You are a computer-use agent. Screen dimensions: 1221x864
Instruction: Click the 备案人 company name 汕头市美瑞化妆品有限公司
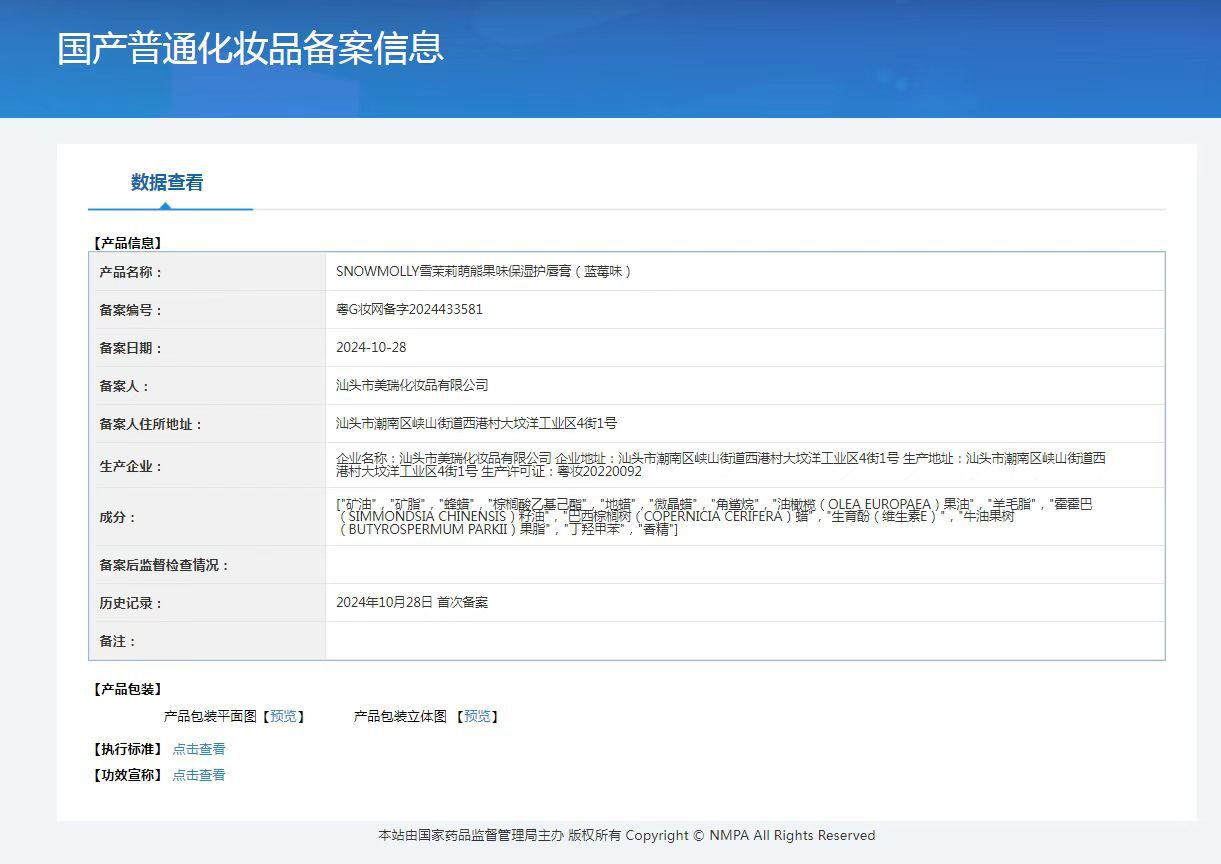(412, 385)
